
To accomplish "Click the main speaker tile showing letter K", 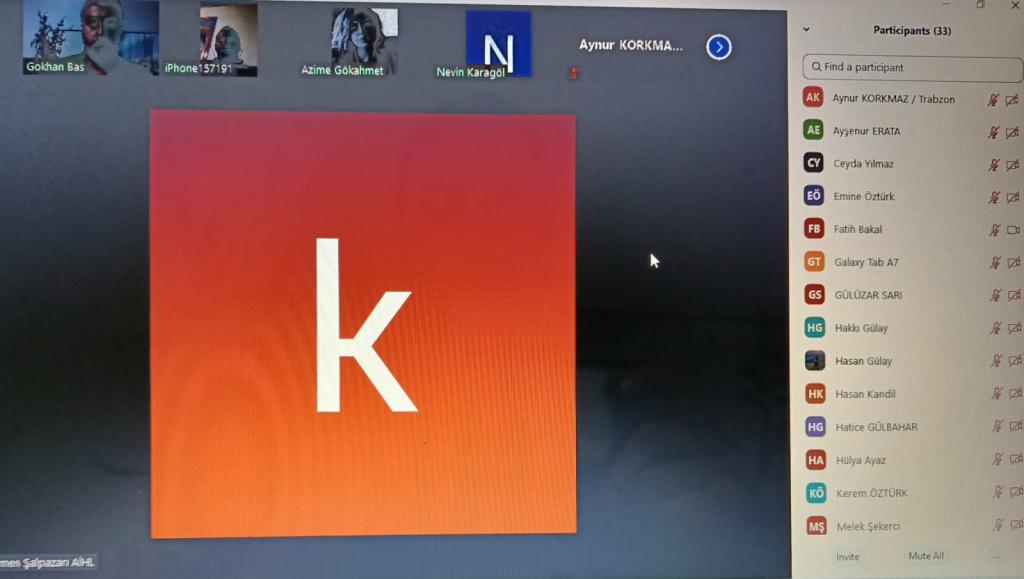I will pos(363,324).
